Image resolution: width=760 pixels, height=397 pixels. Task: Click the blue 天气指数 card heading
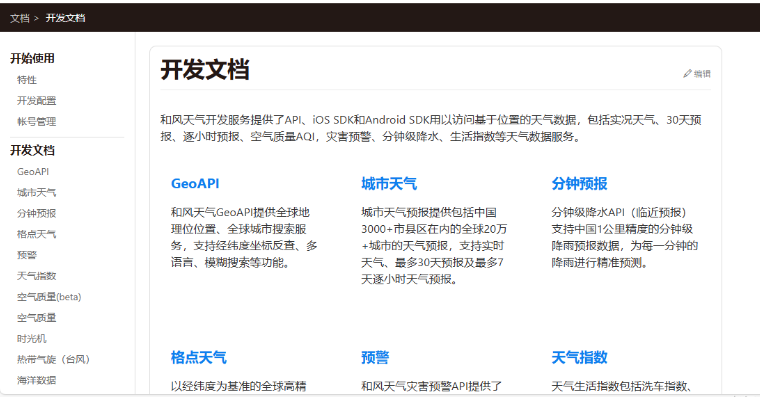pos(579,358)
